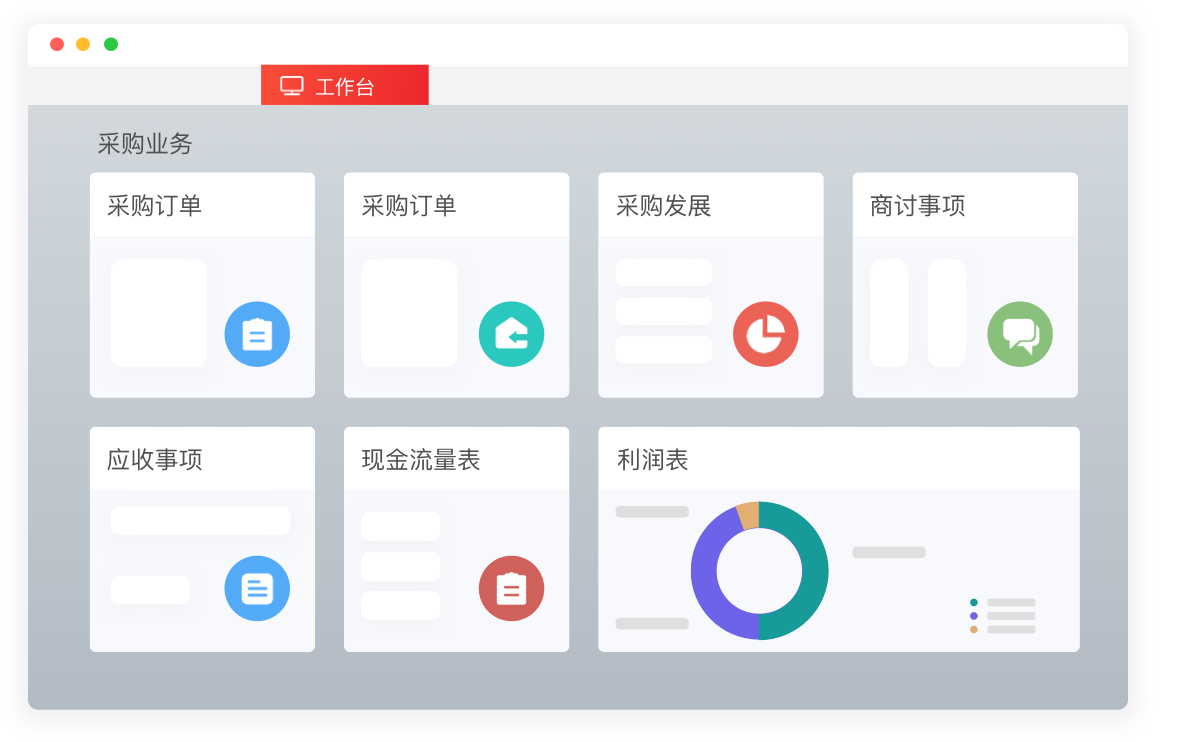The image size is (1184, 742).
Task: Switch to the 工作台 tab
Action: pos(345,86)
